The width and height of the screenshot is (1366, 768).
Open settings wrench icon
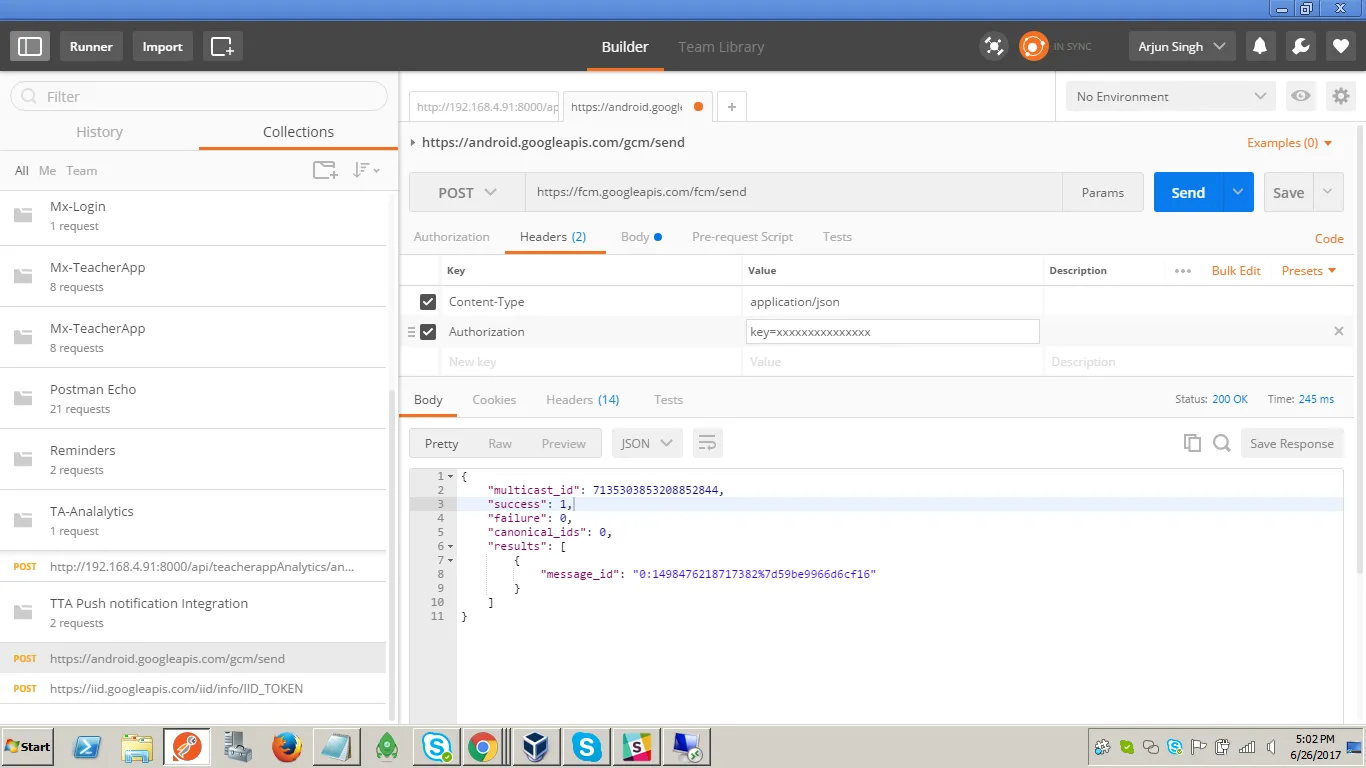tap(1300, 46)
